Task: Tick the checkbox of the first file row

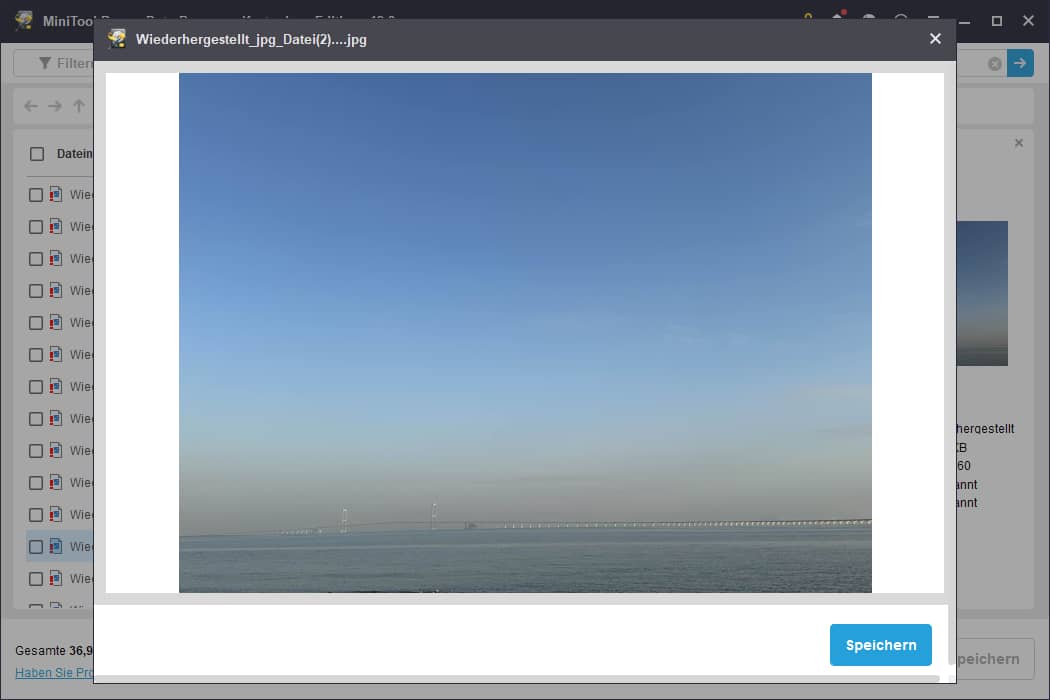Action: (x=36, y=195)
